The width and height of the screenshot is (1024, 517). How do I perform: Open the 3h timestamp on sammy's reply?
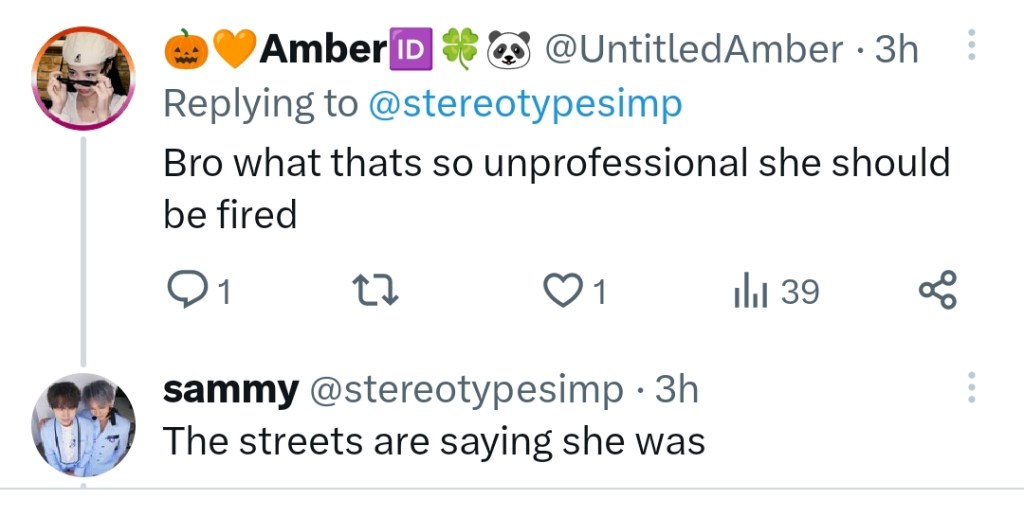[676, 389]
